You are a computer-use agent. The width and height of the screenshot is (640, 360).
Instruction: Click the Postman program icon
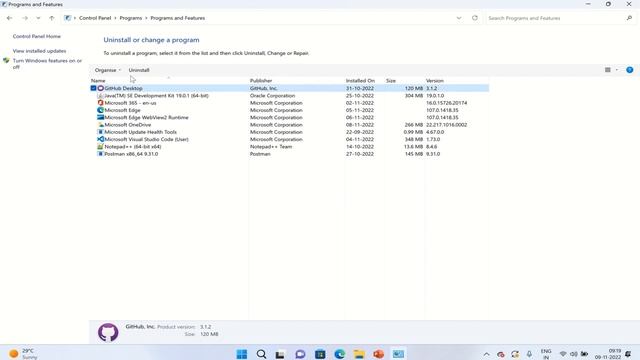click(100, 154)
